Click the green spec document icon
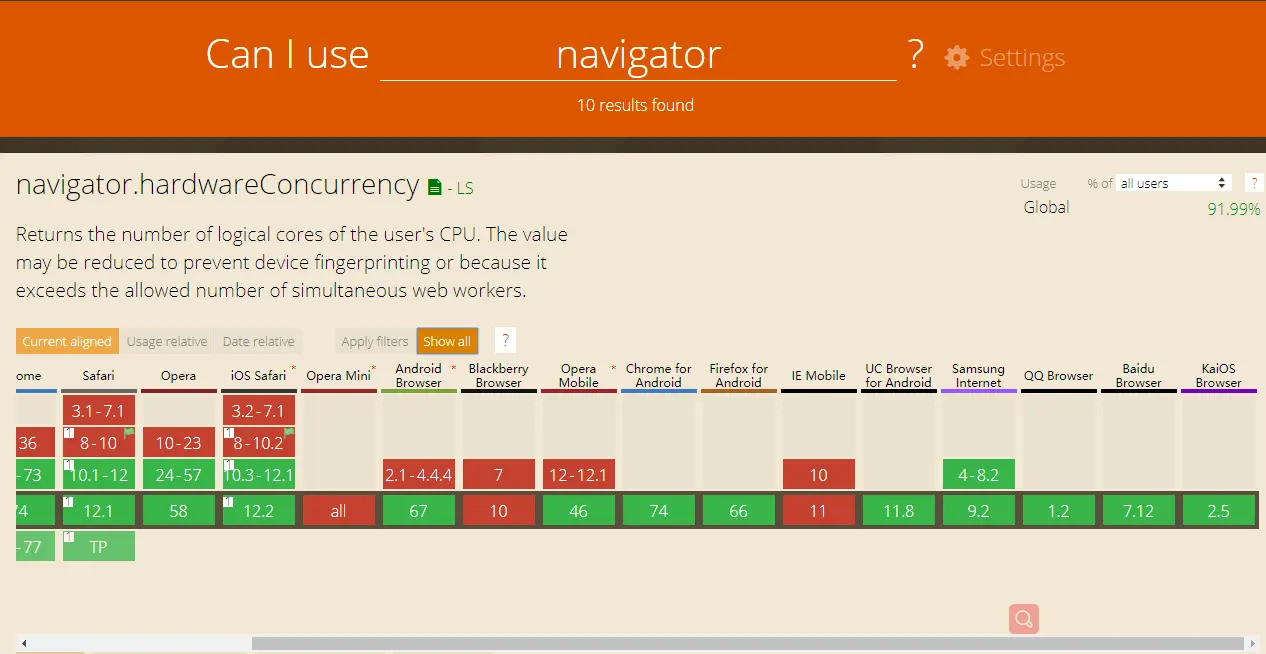This screenshot has height=654, width=1266. point(434,187)
